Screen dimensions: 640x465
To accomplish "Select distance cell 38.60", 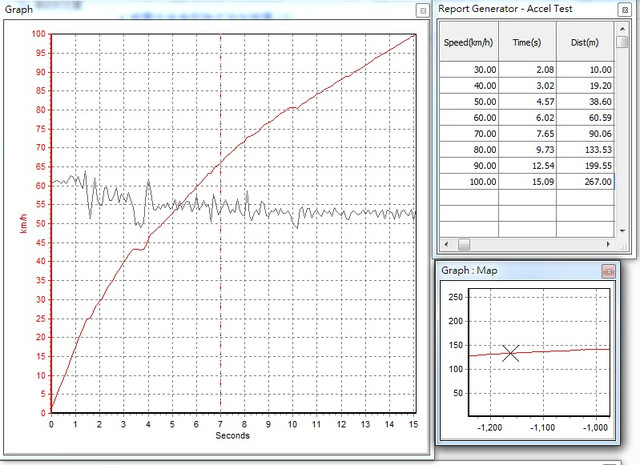I will point(585,102).
